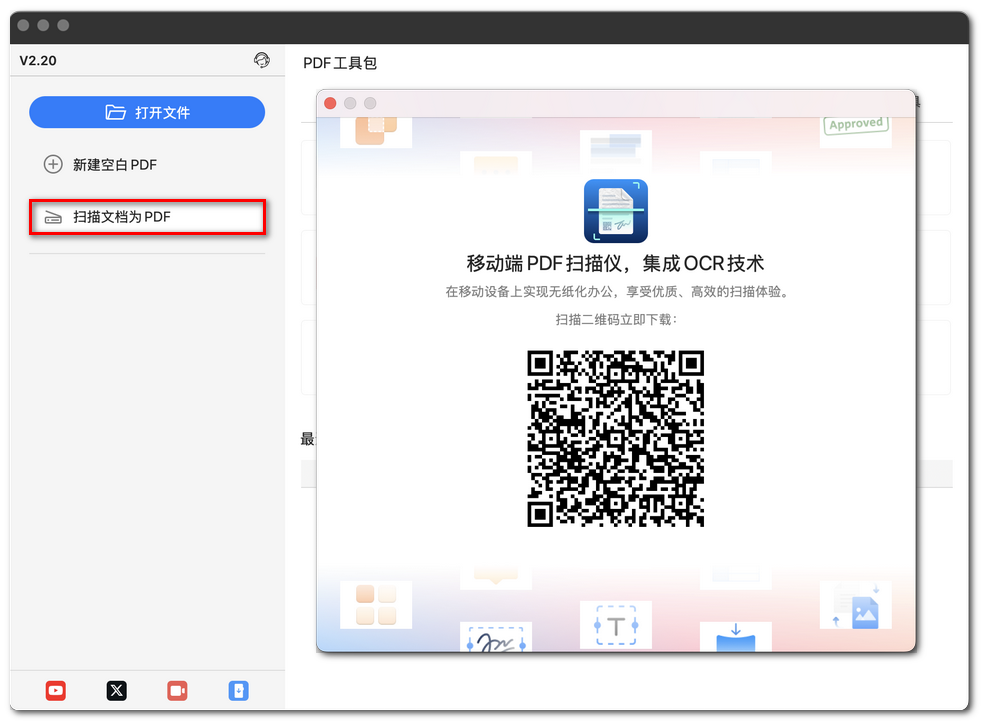
Task: Click the V2.20 version label
Action: (x=38, y=60)
